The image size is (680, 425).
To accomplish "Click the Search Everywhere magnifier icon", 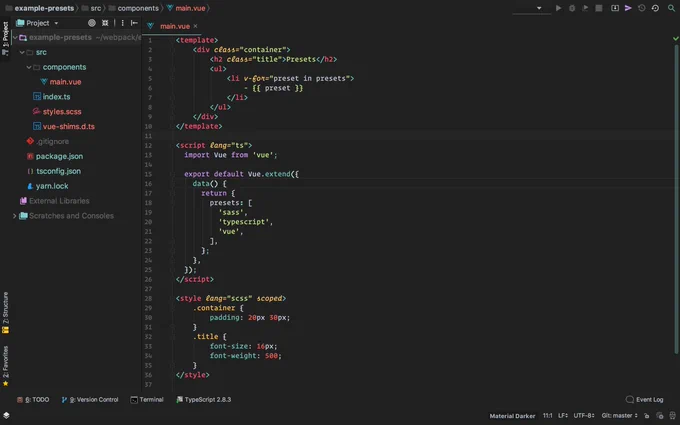I will coord(671,8).
